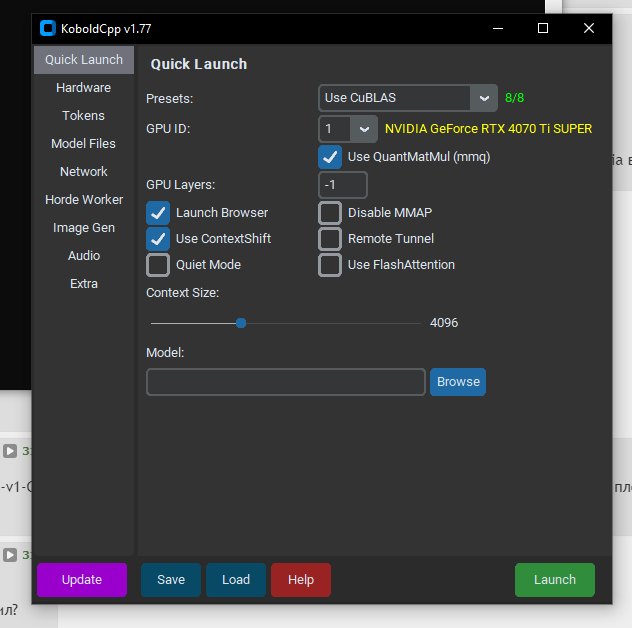Click the KoboldCpp app icon in title bar
This screenshot has width=632, height=628.
48,29
